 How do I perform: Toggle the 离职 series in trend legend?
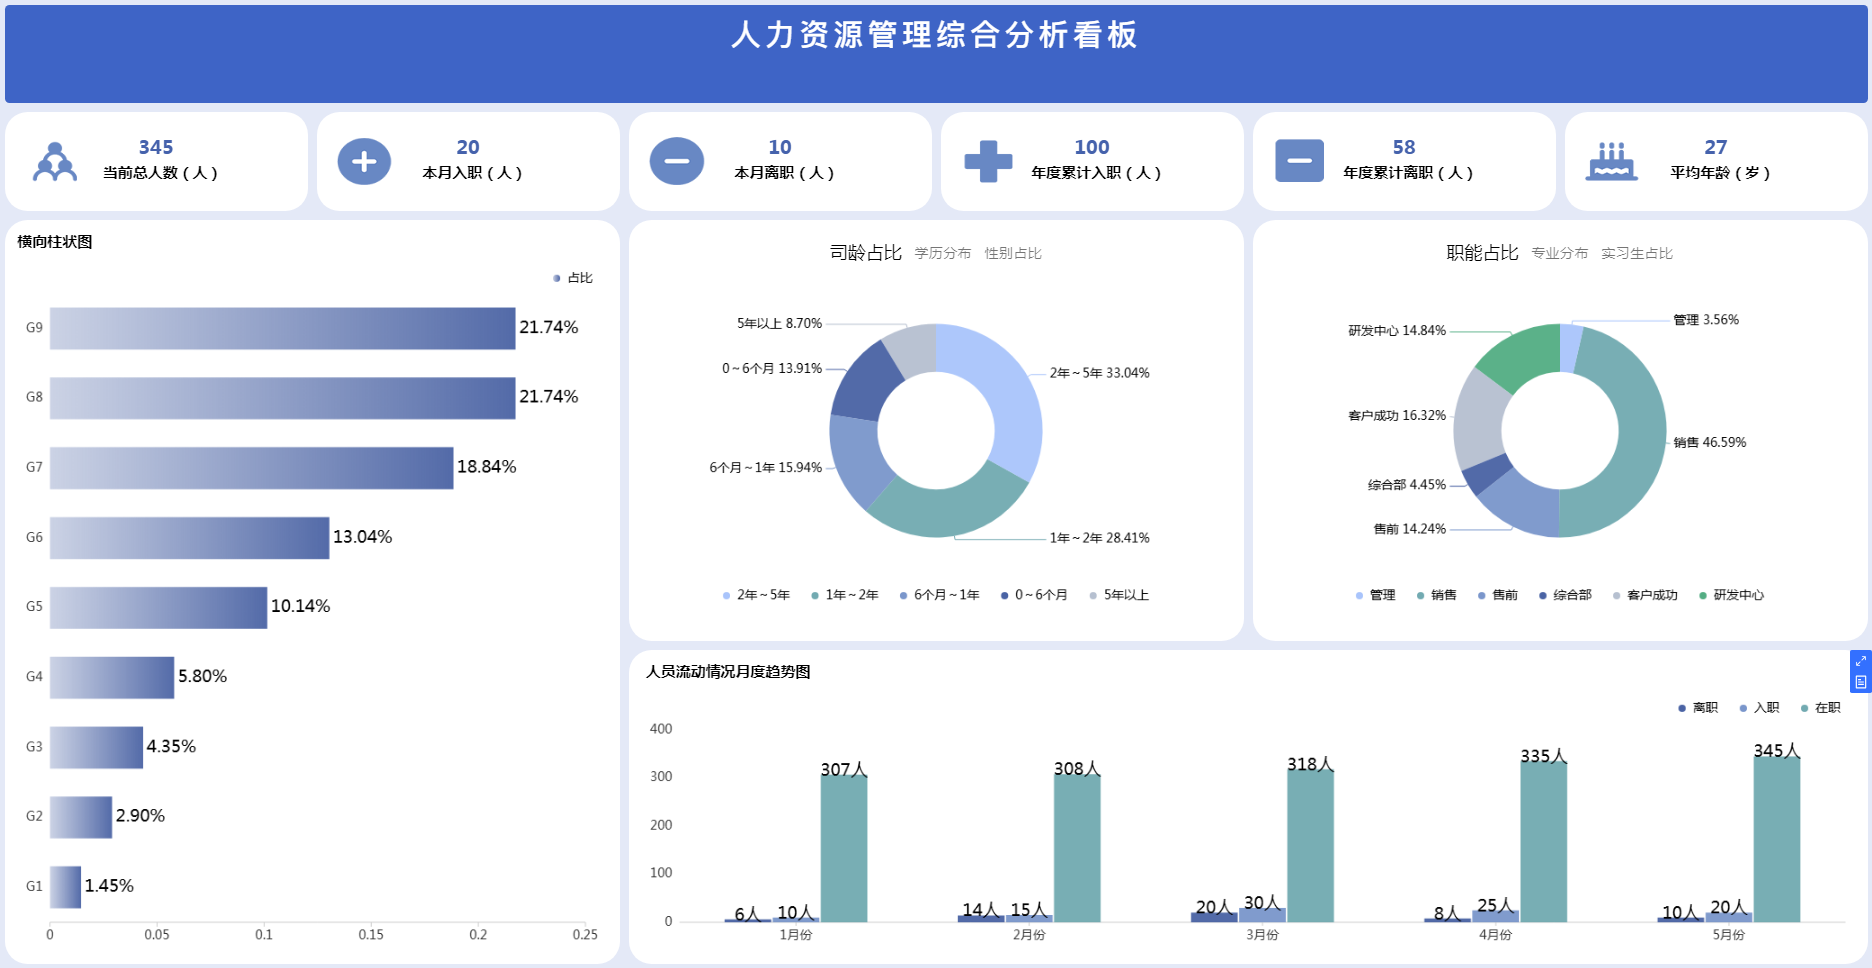click(1697, 708)
